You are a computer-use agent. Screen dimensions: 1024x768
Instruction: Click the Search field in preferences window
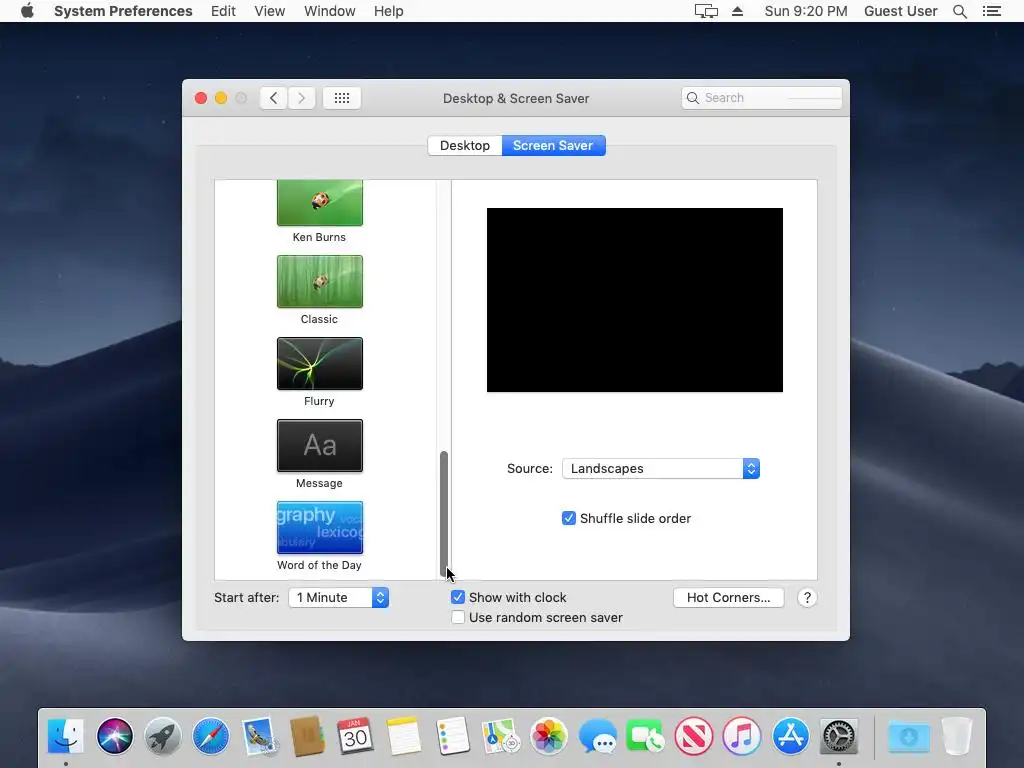761,98
